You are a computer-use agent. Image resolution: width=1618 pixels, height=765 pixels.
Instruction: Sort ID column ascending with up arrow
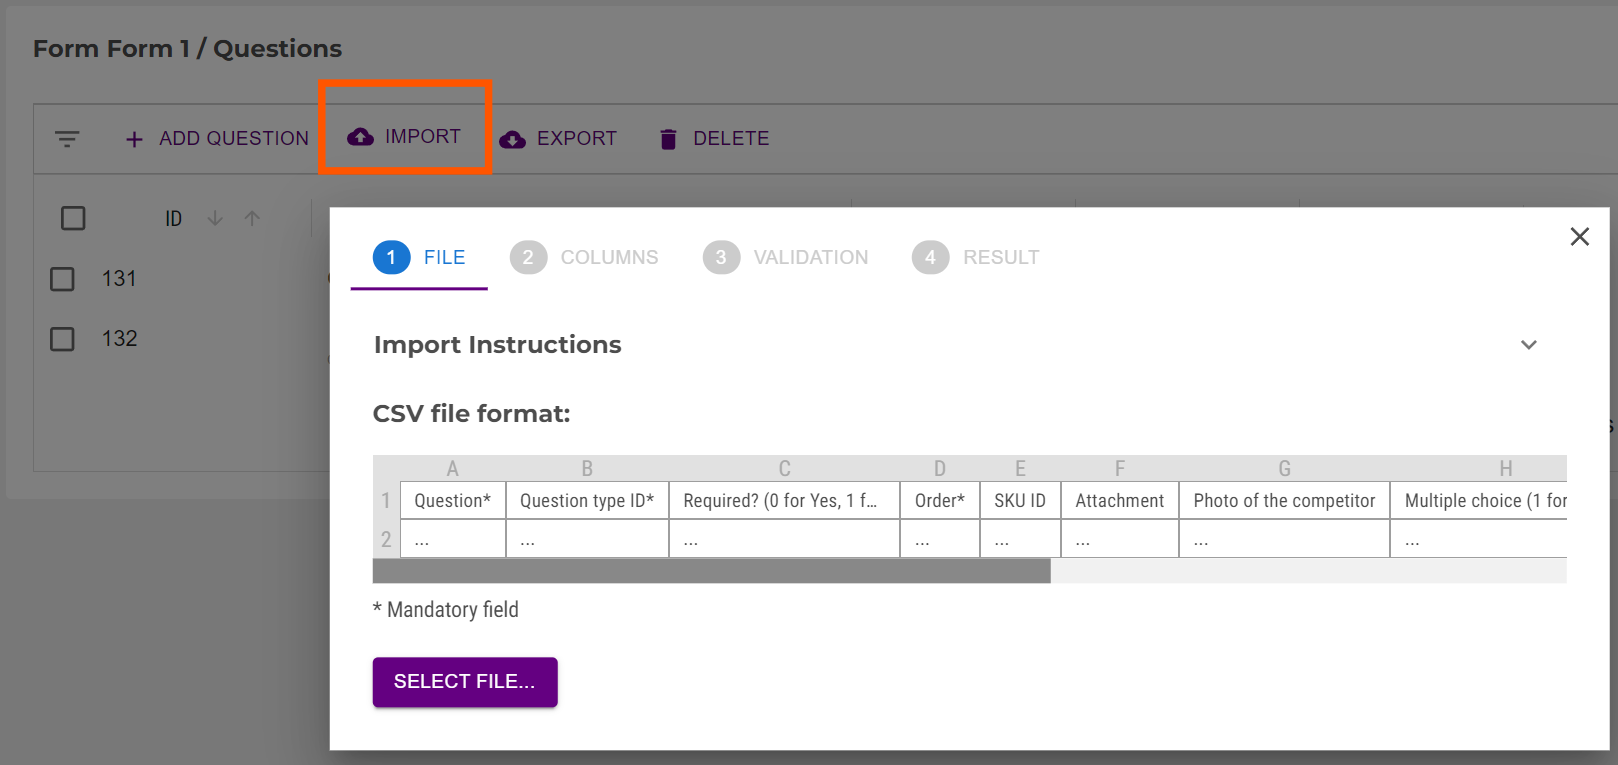(x=252, y=218)
